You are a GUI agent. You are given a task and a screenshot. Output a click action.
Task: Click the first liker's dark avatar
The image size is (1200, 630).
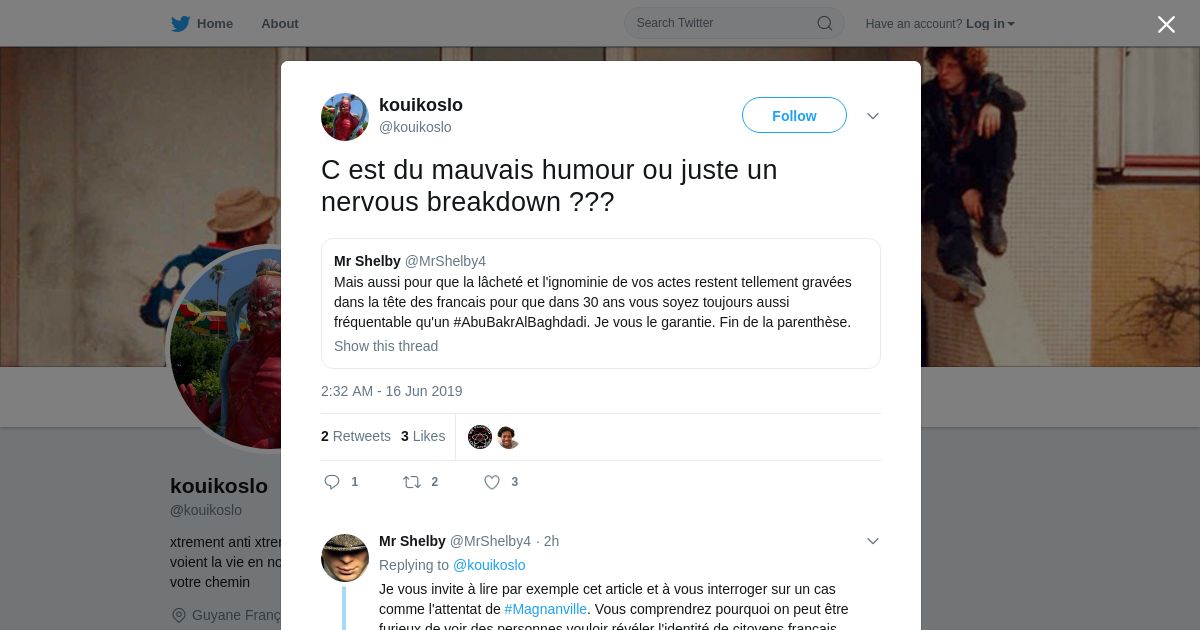coord(480,437)
